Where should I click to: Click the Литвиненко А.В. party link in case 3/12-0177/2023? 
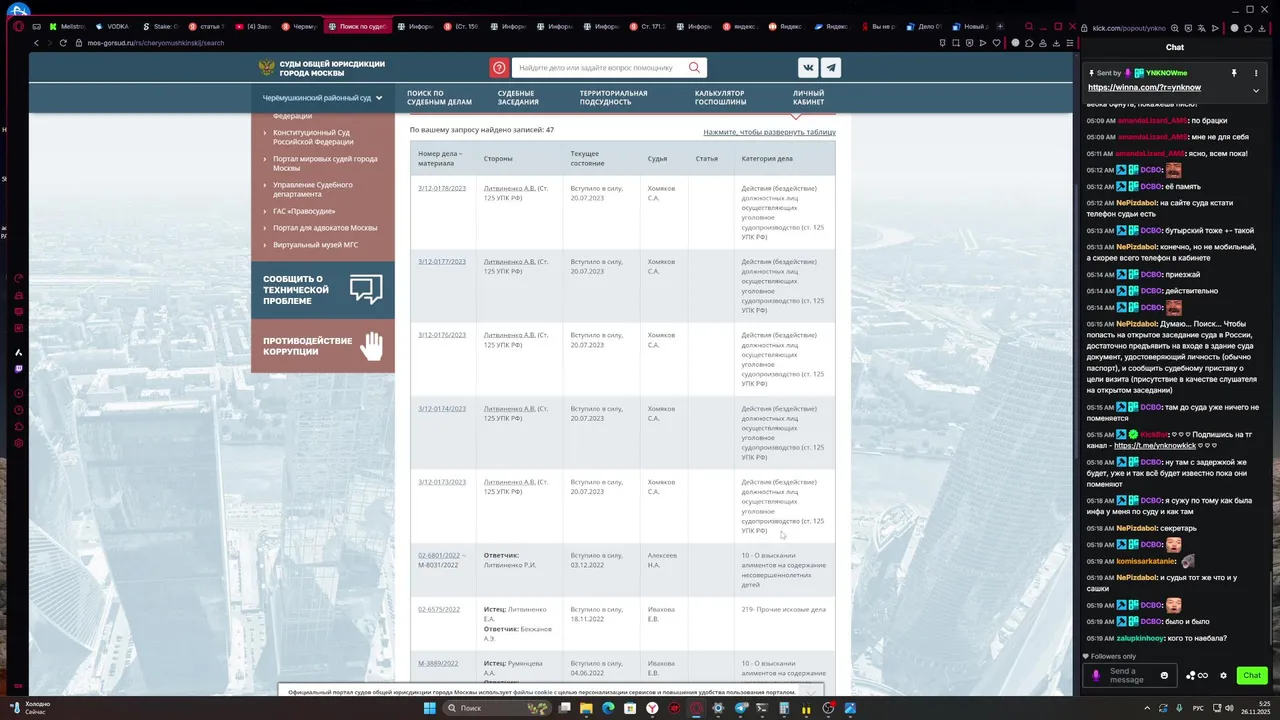[x=509, y=262]
